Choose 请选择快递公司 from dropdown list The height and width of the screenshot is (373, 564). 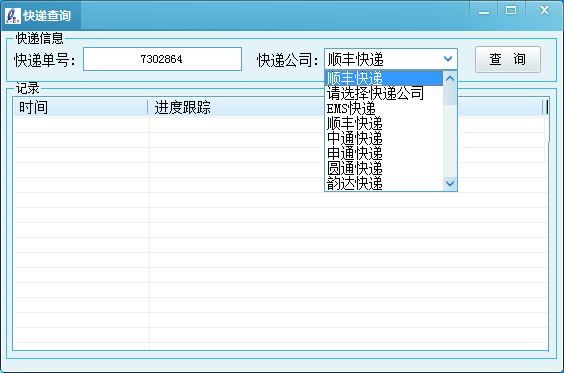(x=384, y=94)
